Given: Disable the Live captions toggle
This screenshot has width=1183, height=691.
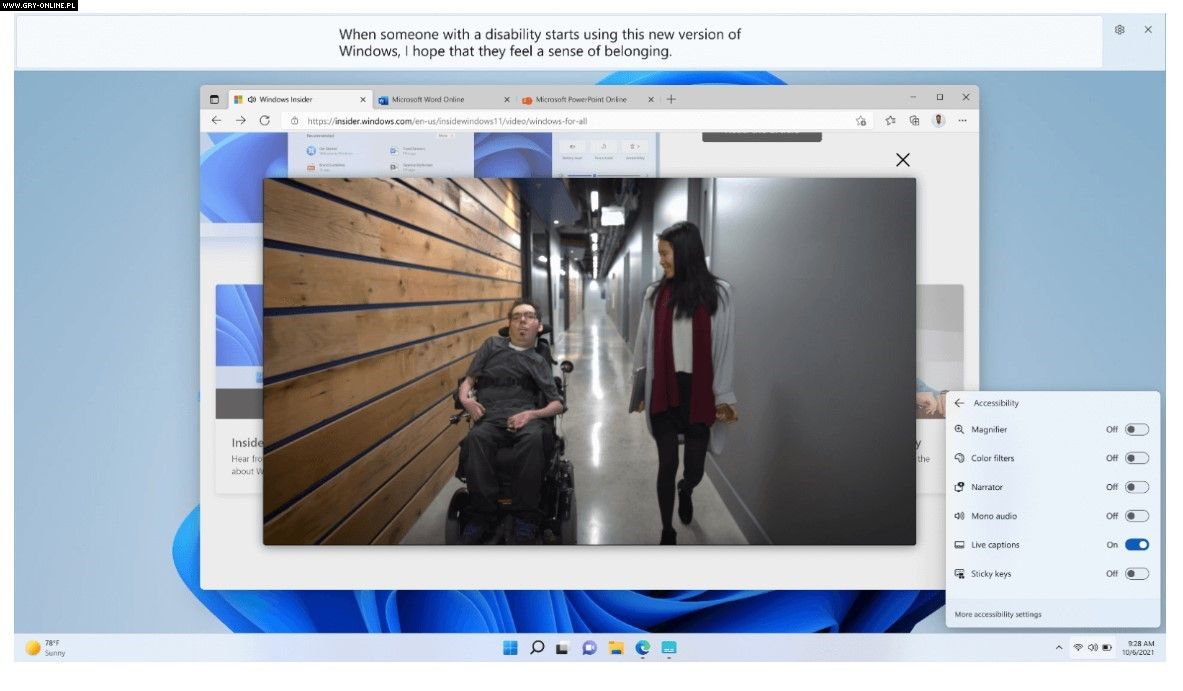Looking at the screenshot, I should click(1136, 545).
